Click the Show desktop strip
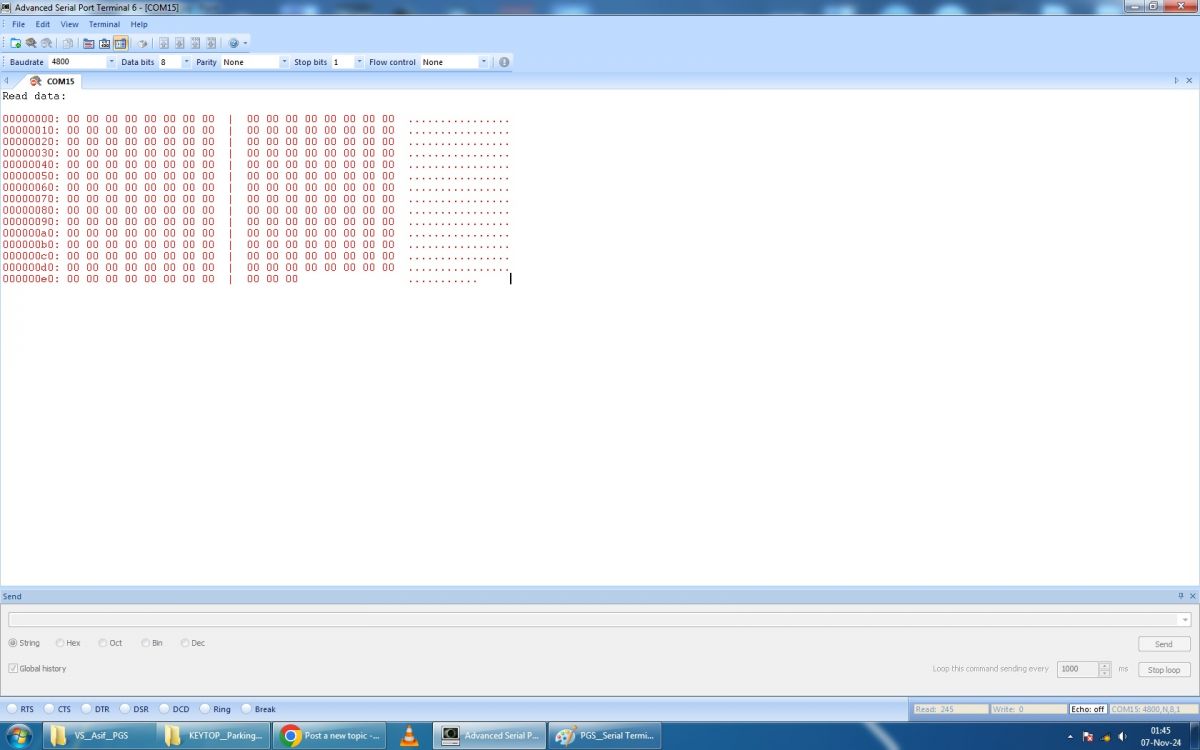 pyautogui.click(x=1194, y=736)
